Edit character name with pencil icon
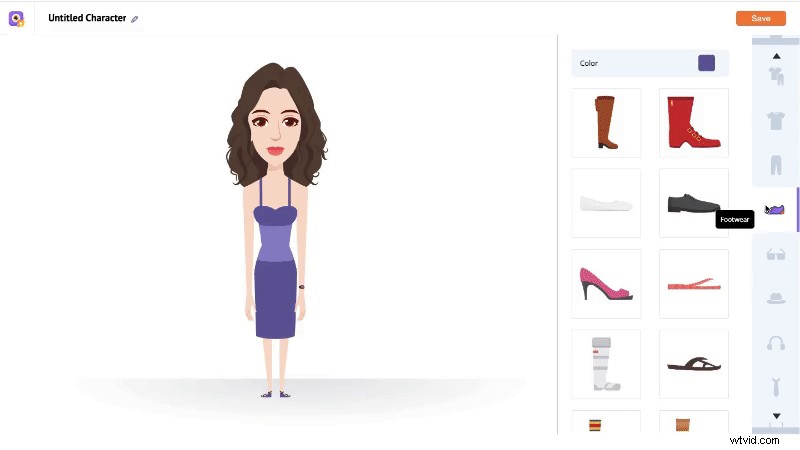The width and height of the screenshot is (800, 450). coord(135,19)
